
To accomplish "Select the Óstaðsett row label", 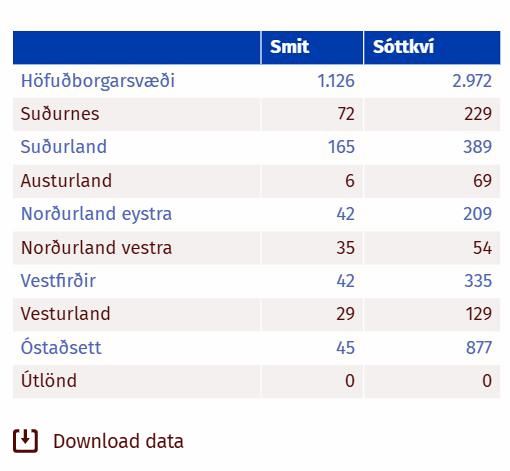I will point(61,347).
